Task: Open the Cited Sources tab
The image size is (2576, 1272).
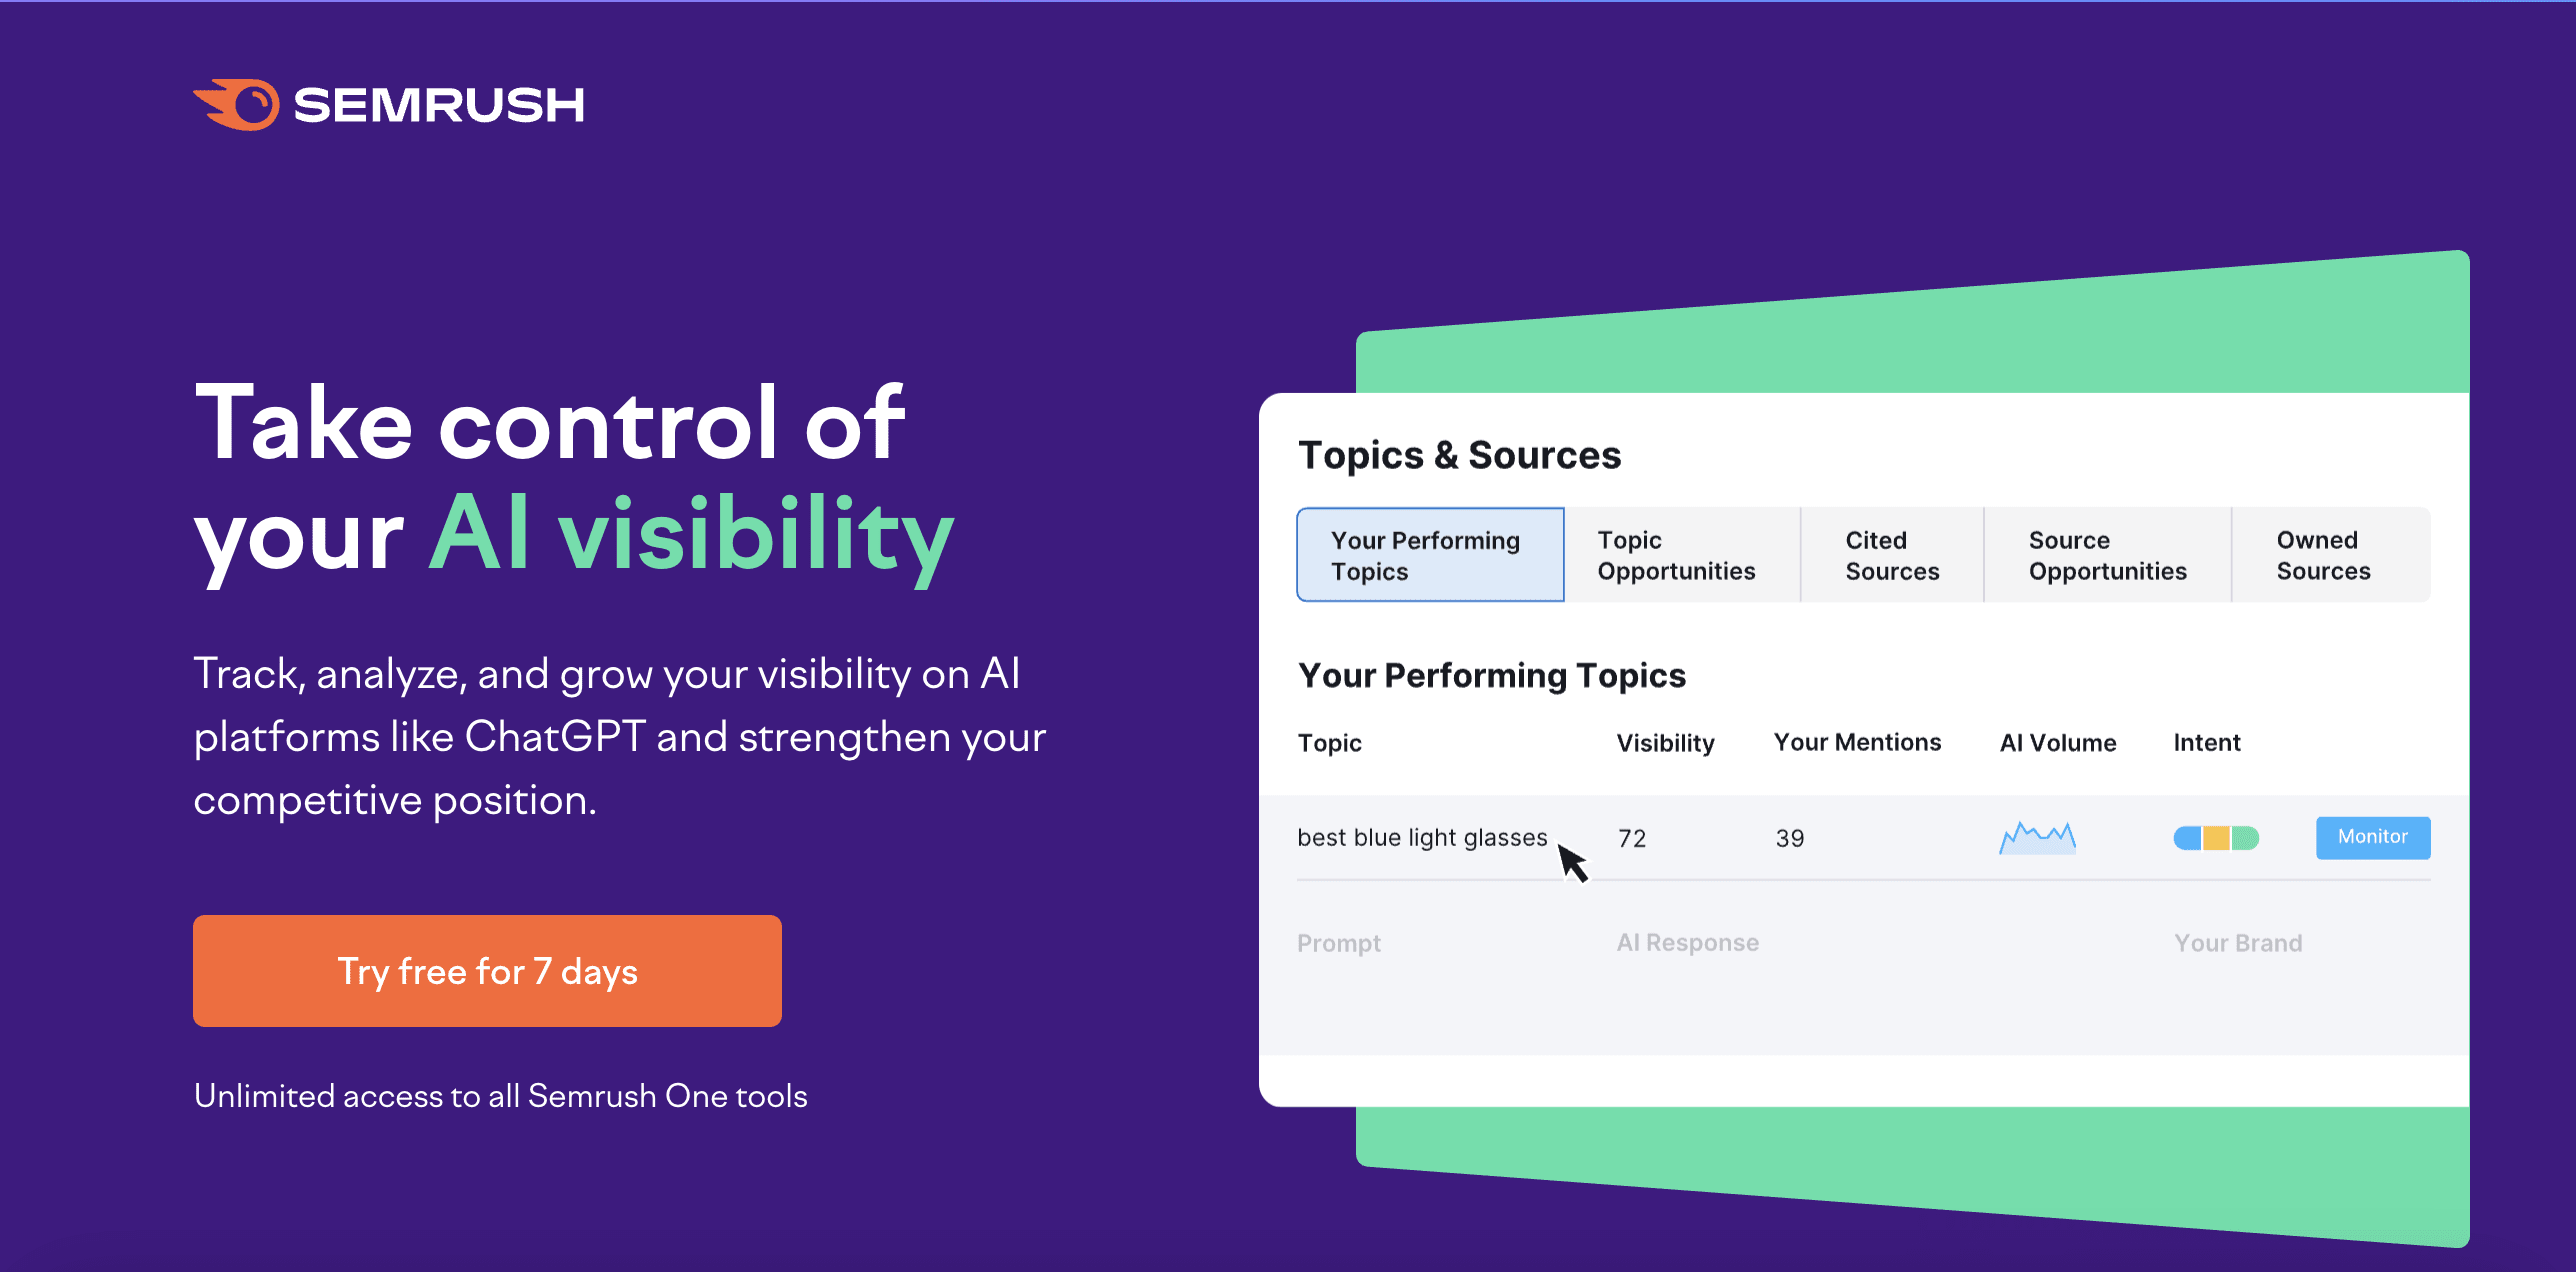Action: coord(1891,556)
